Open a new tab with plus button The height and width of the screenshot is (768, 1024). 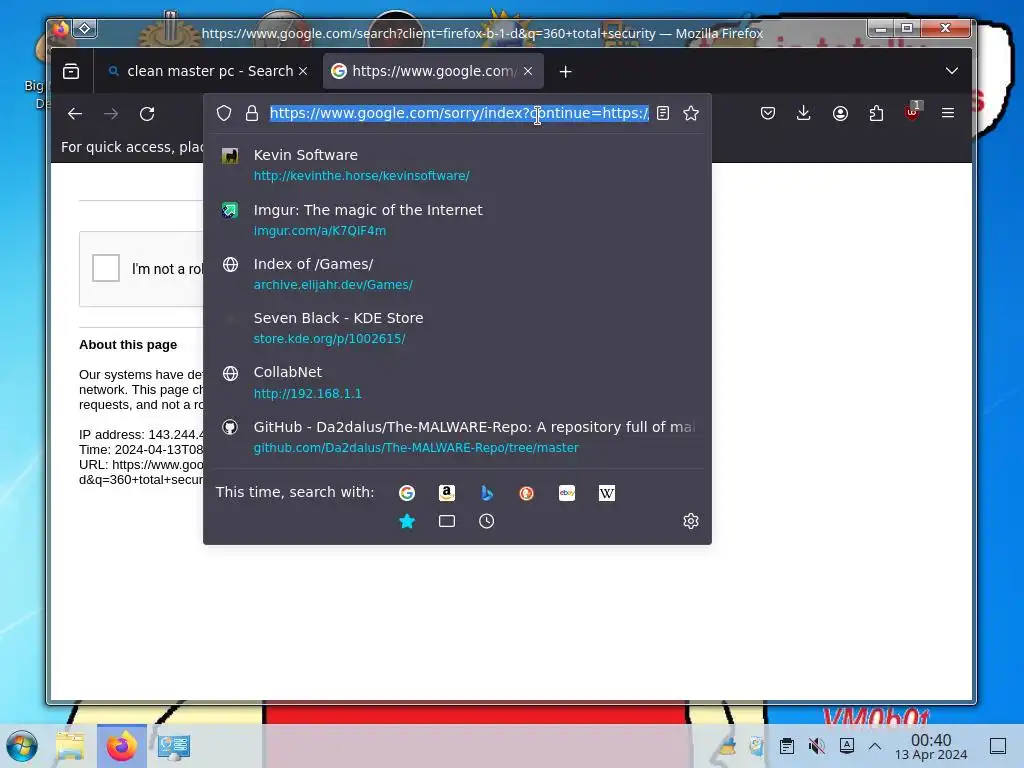click(x=566, y=71)
